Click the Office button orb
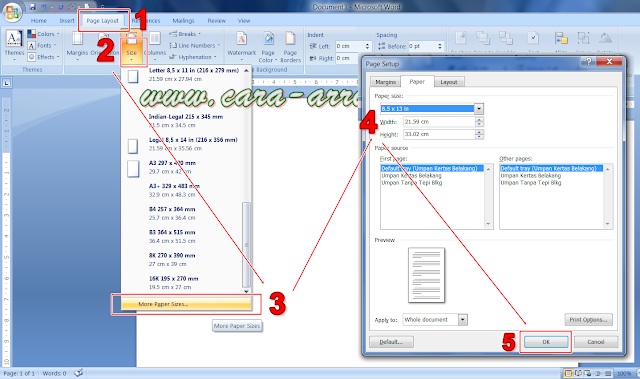 click(12, 12)
